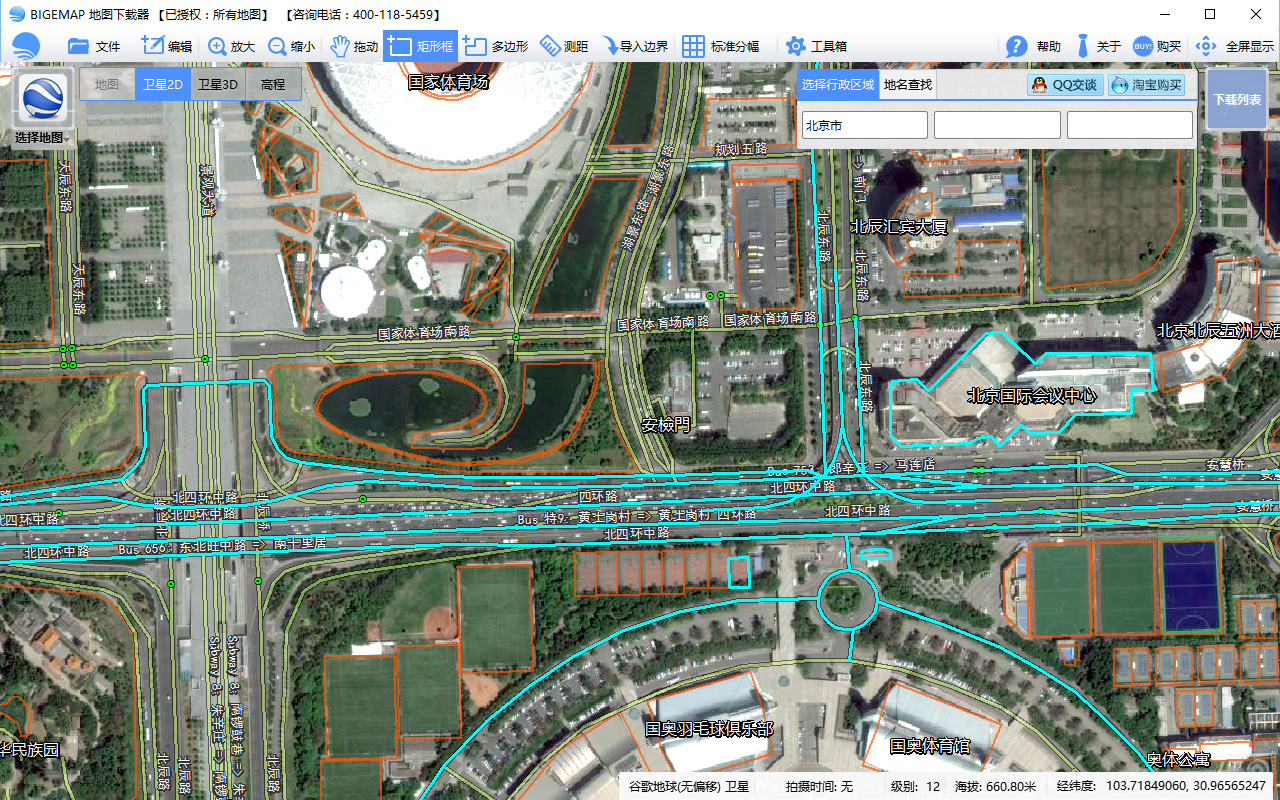Click the 放大 zoom-in tool
This screenshot has width=1280, height=800.
(231, 46)
